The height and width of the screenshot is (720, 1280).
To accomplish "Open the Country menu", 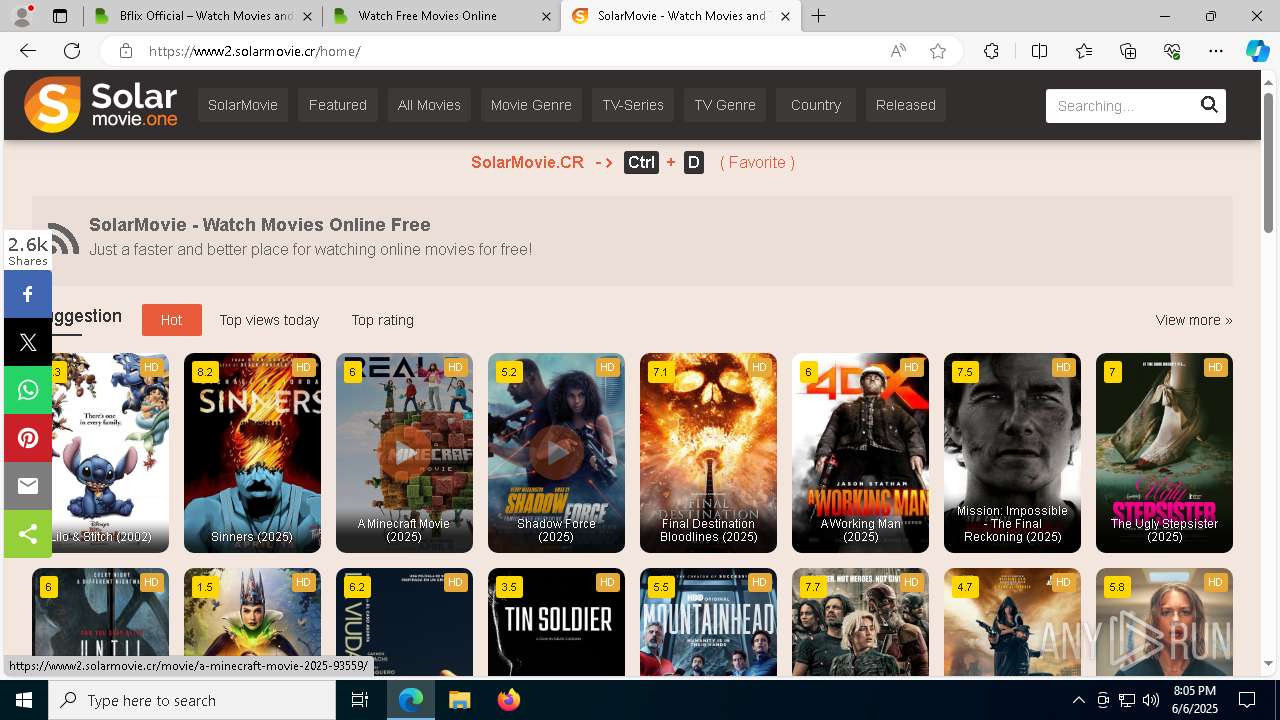I will (x=816, y=105).
